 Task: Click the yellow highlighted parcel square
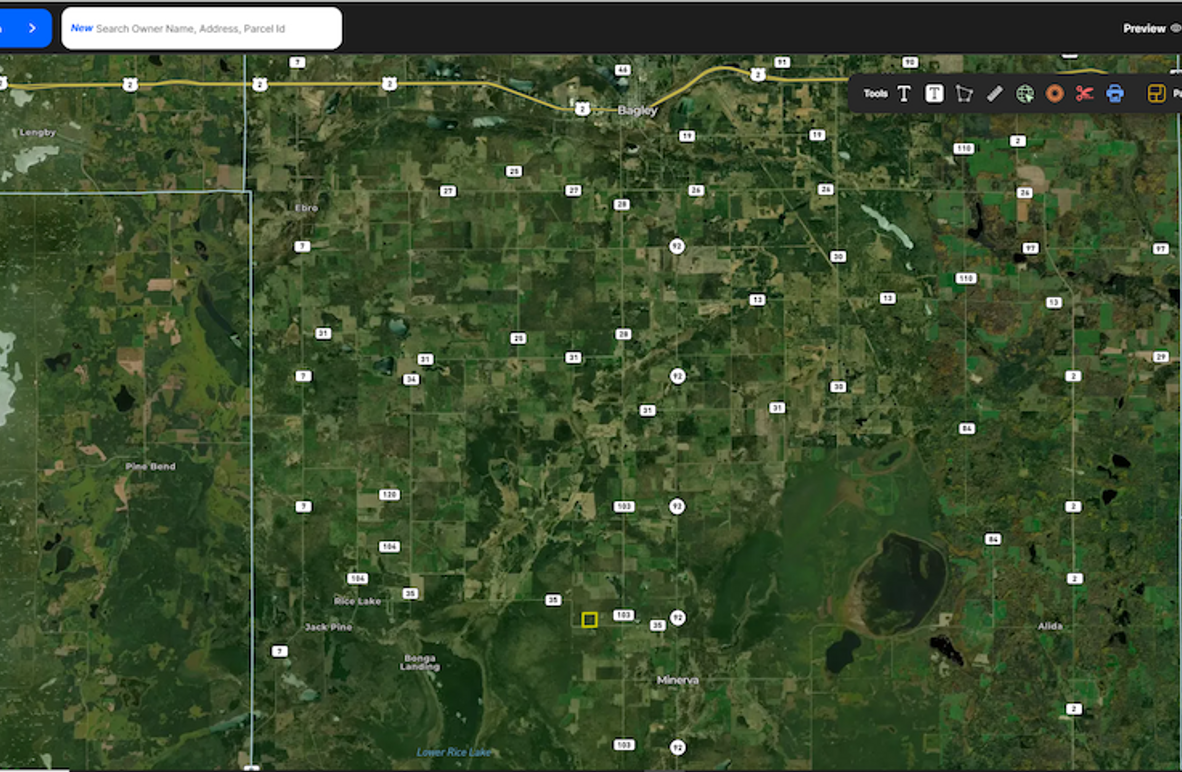tap(590, 620)
